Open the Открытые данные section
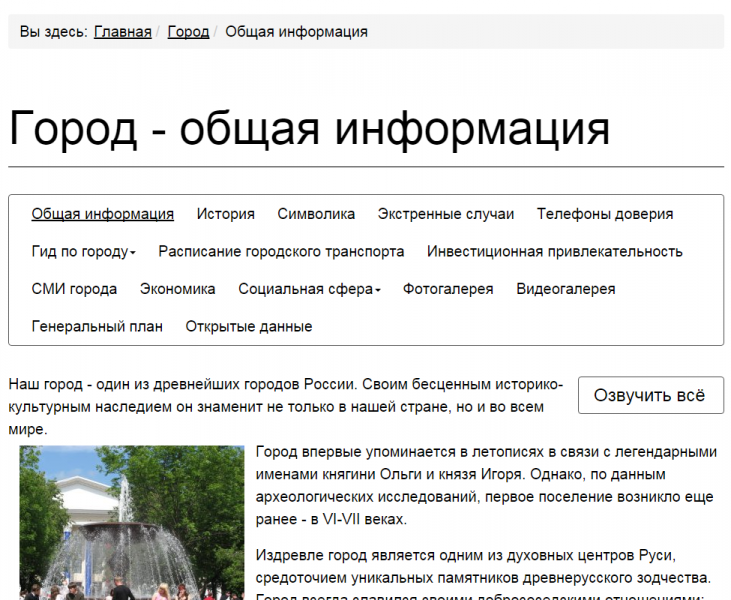The width and height of the screenshot is (731, 600). (248, 327)
